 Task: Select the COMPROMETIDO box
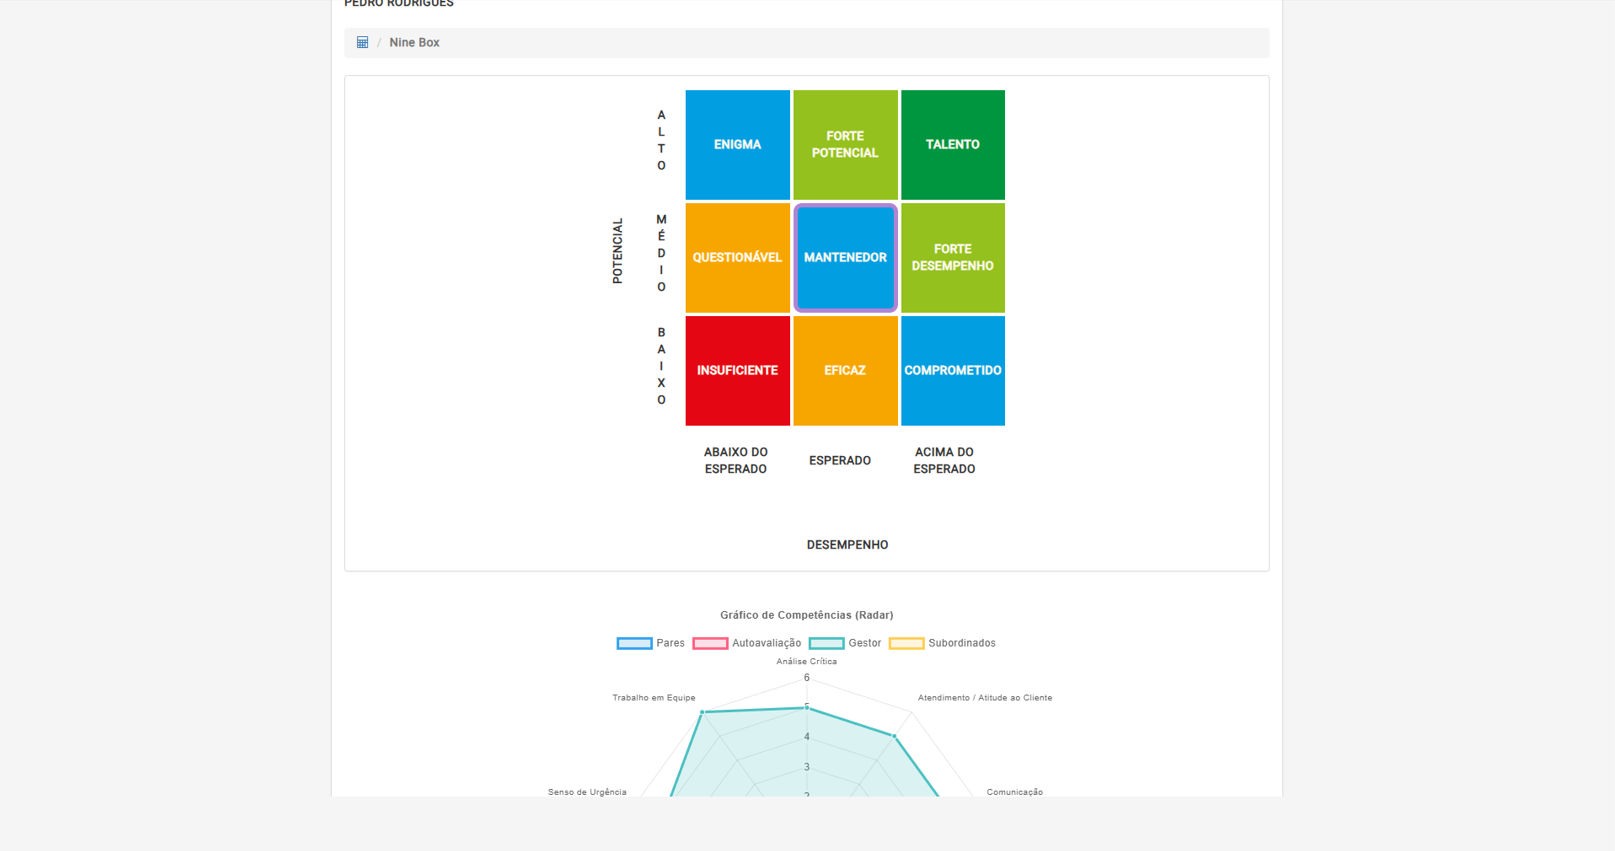pyautogui.click(x=952, y=371)
